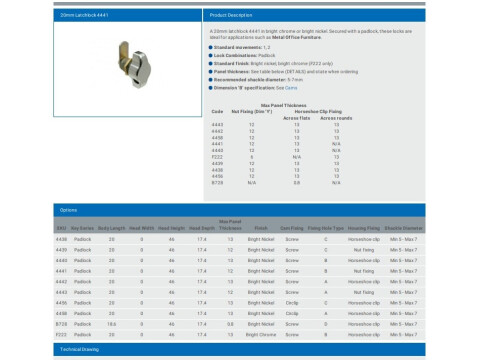Screen dimensions: 480x360
Task: Click the 'Standard finish' bullet line
Action: pos(271,64)
